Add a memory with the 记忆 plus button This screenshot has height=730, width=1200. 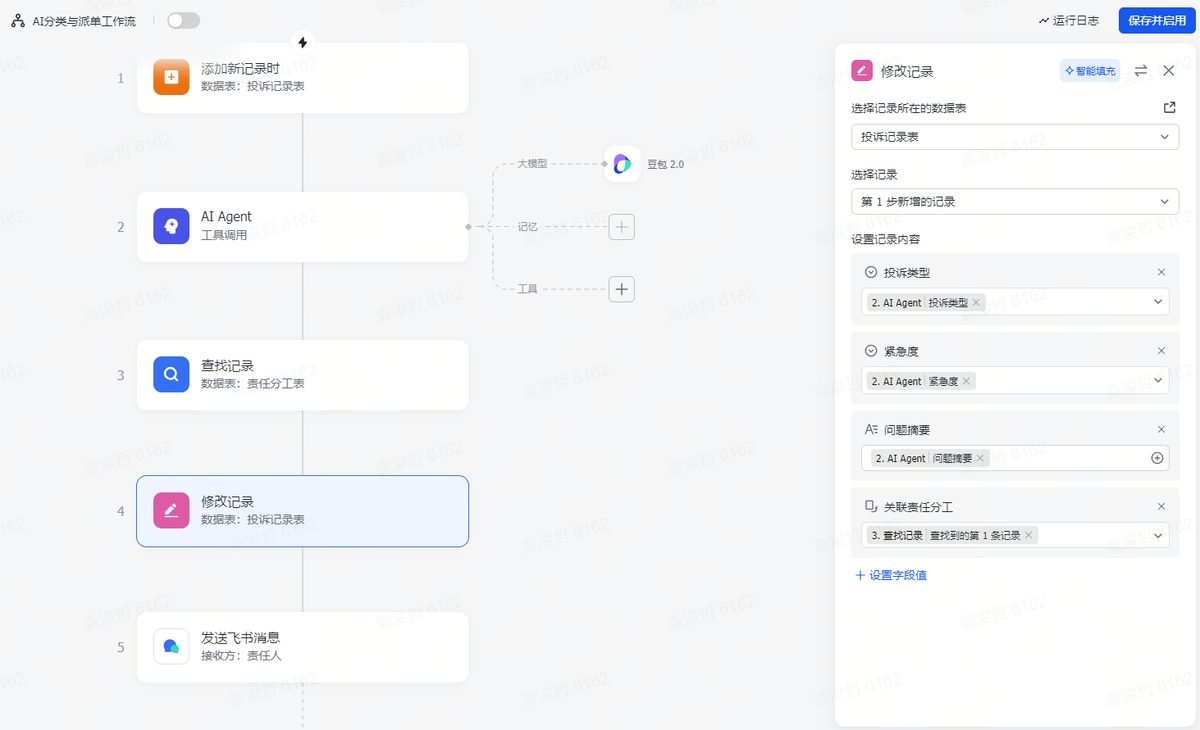coord(622,227)
